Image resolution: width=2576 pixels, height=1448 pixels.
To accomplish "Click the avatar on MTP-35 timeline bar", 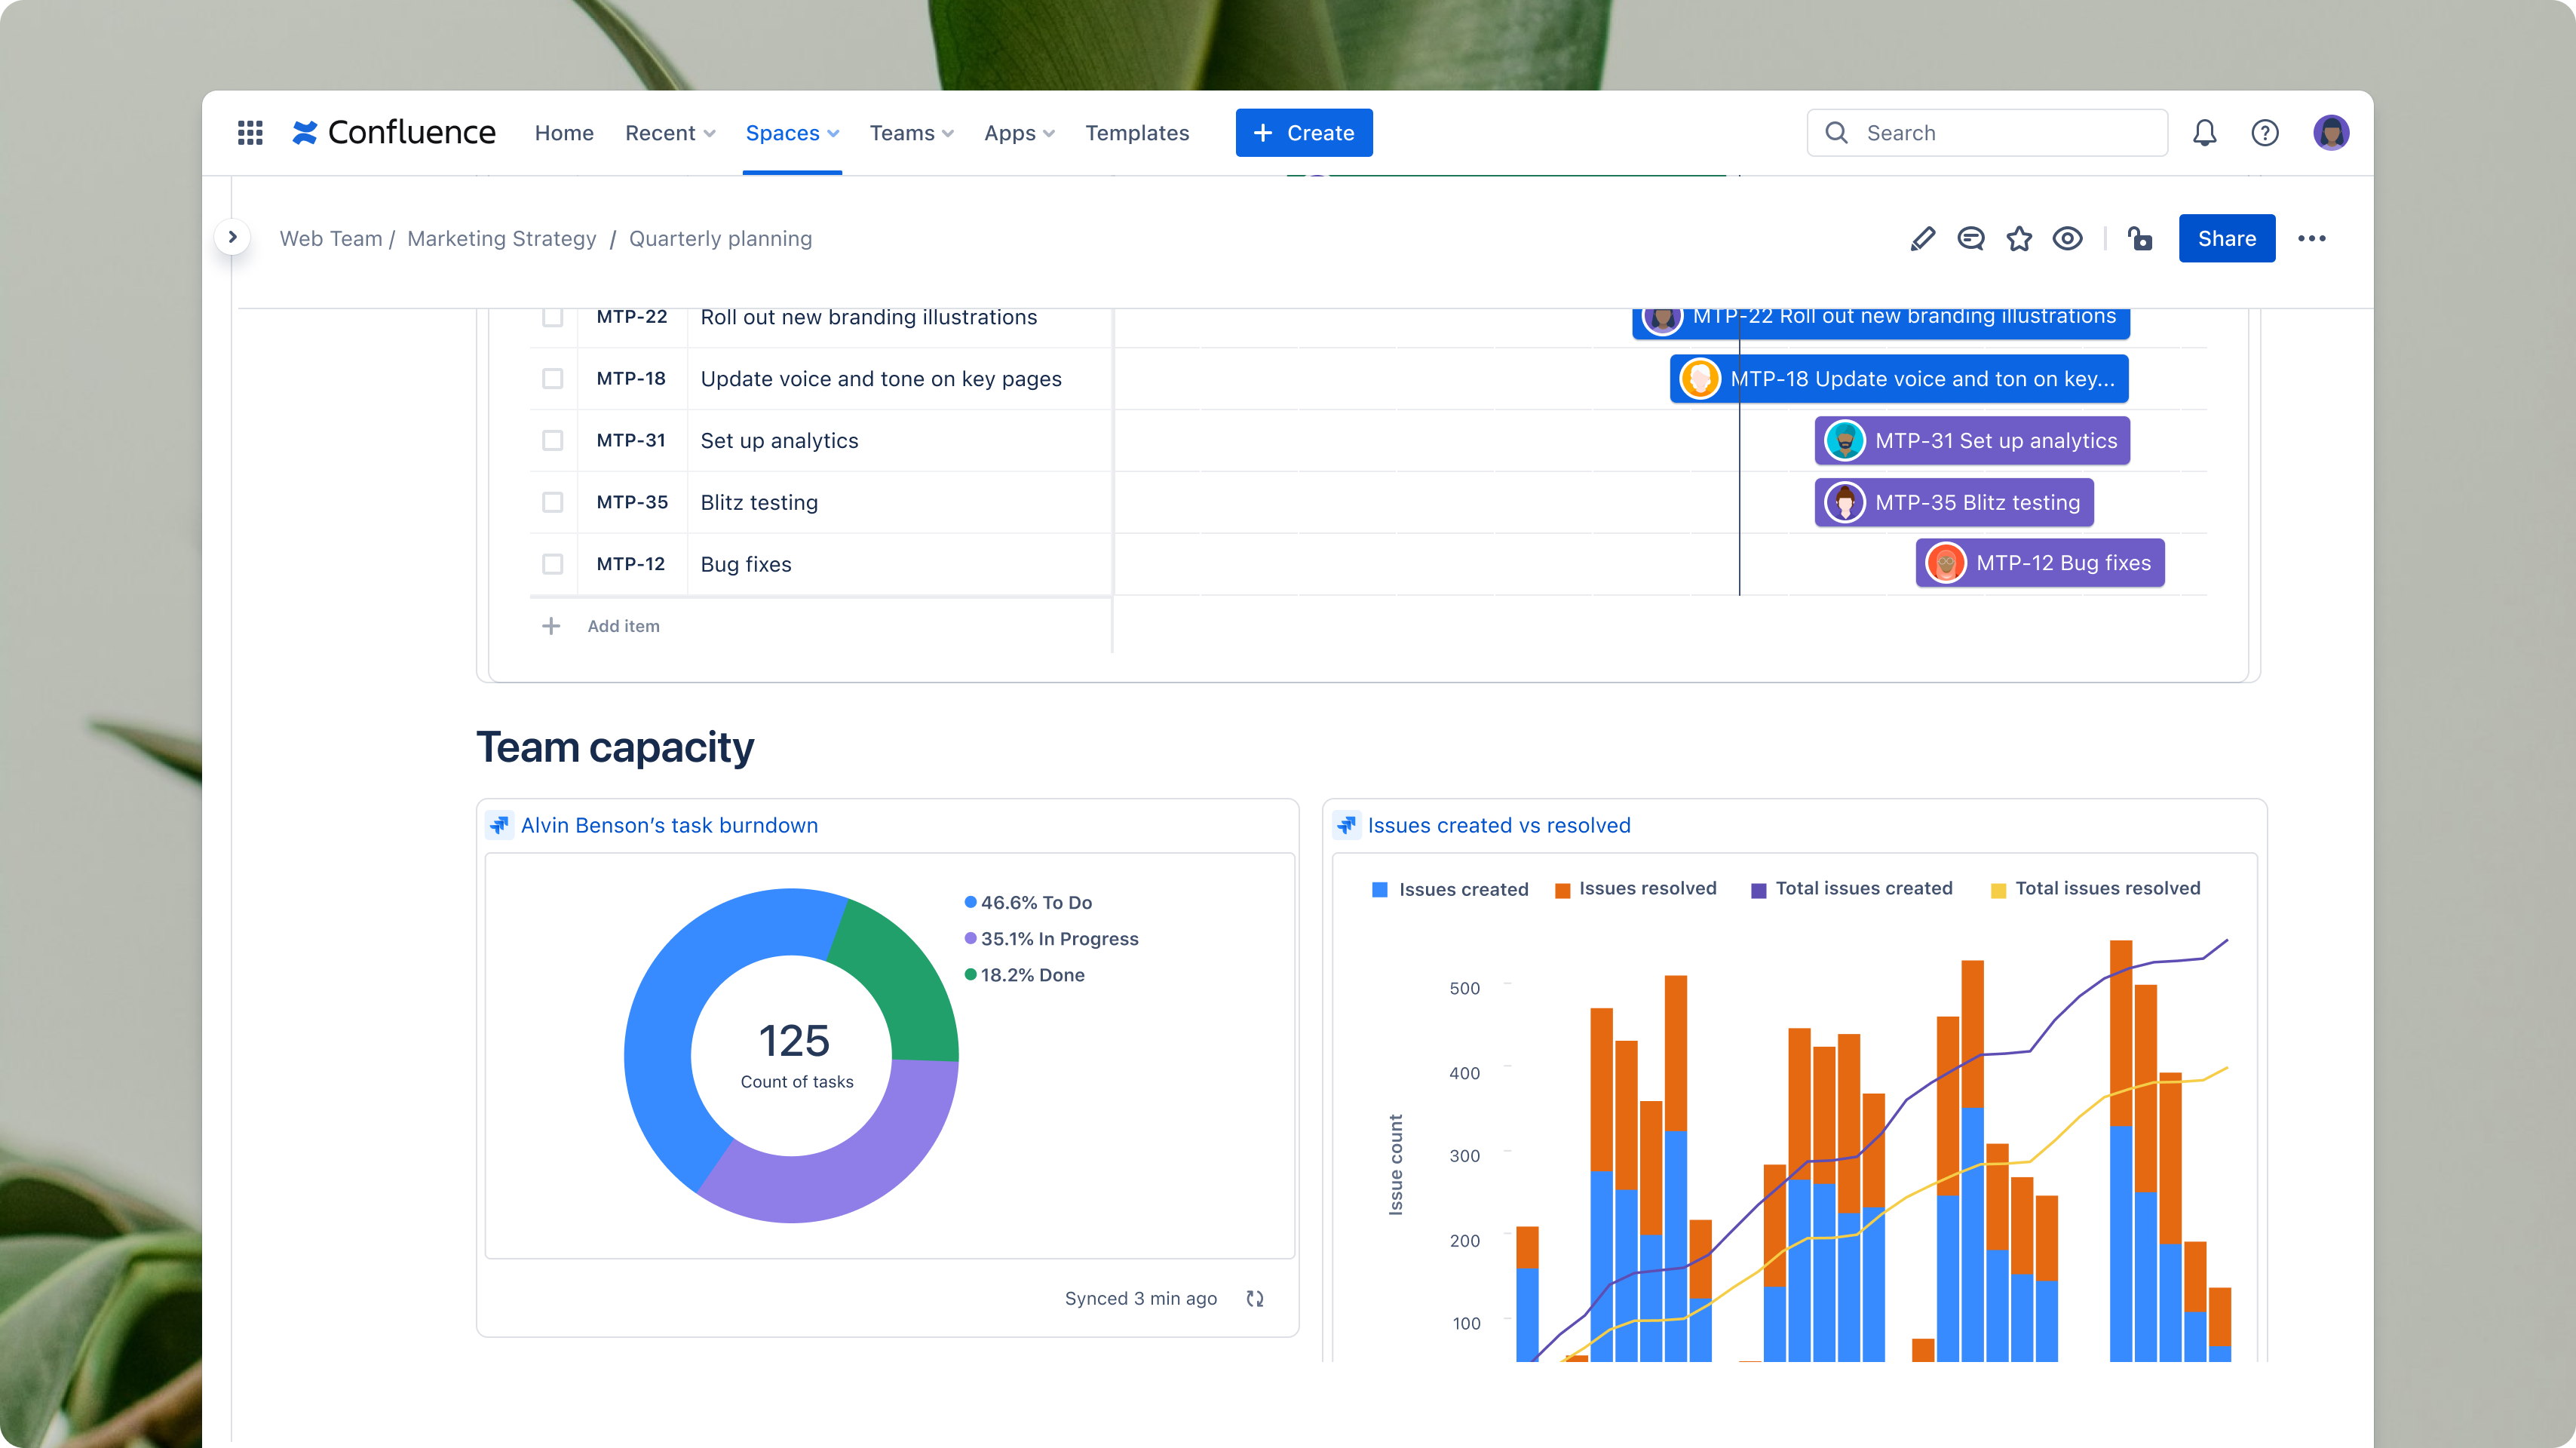I will (1845, 502).
